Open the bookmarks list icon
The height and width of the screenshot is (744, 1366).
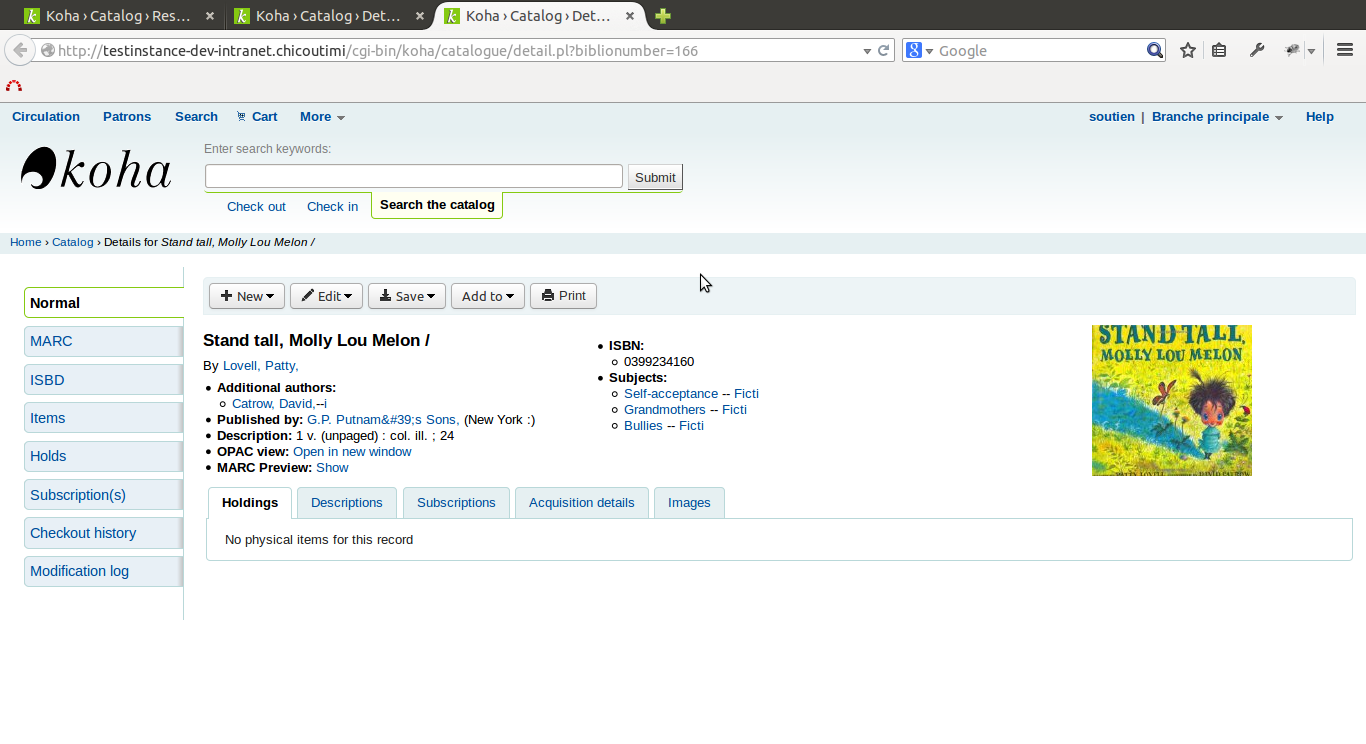point(1219,51)
